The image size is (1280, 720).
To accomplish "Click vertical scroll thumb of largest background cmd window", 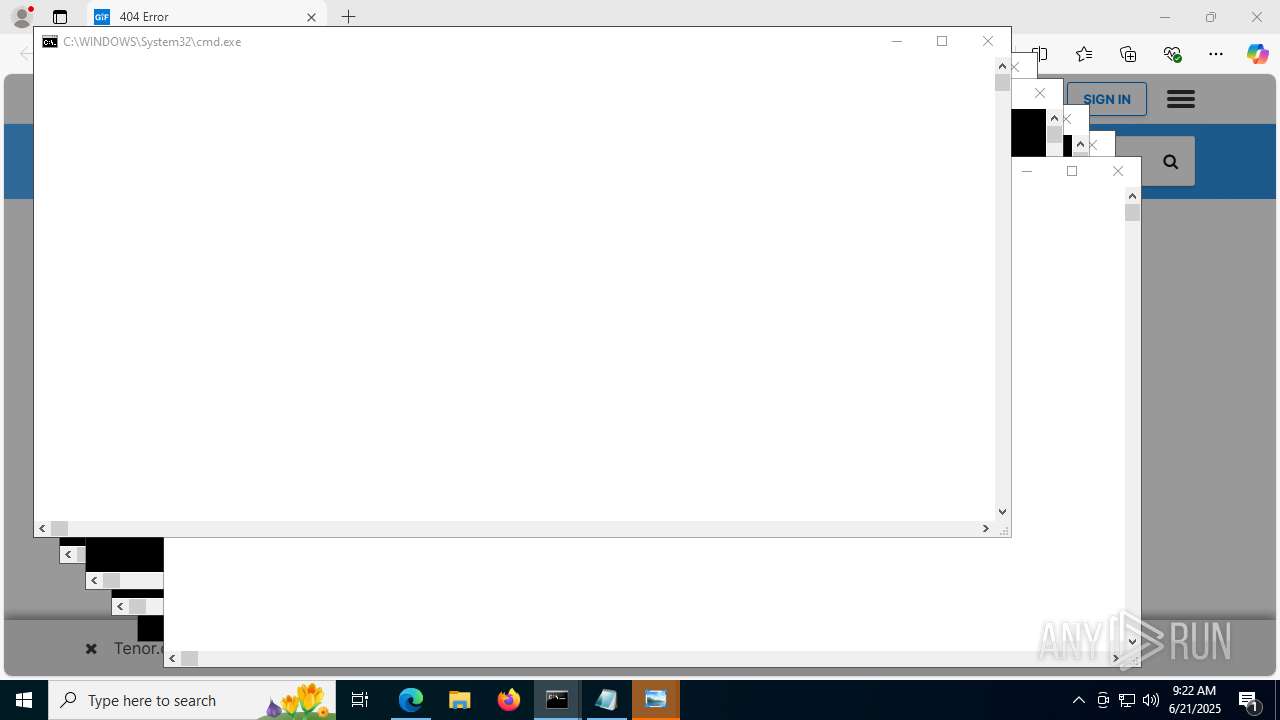I will [x=1133, y=213].
